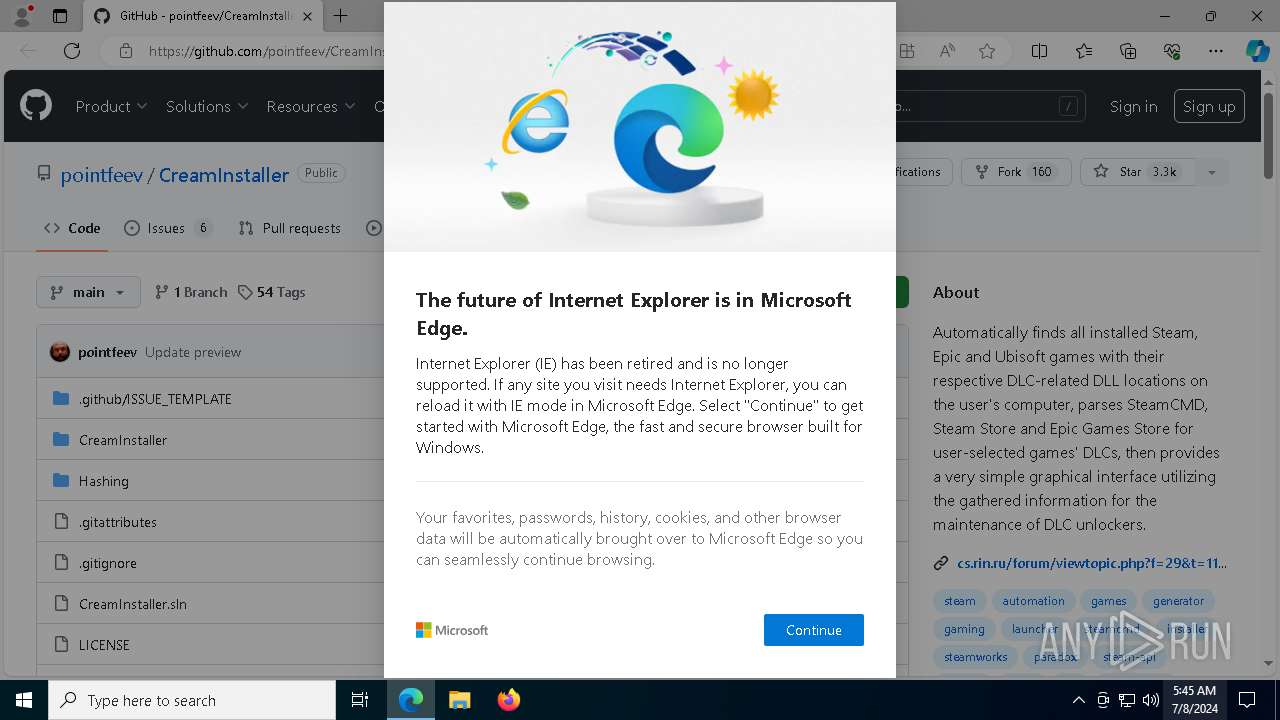Open the cs.rin.ru forum link
Screen dimensions: 1280x720
click(x=1091, y=563)
